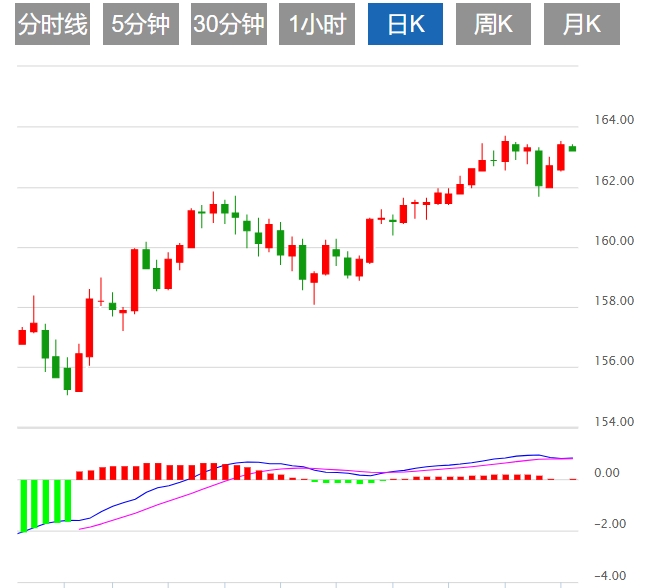This screenshot has width=654, height=588.
Task: Select the 160.00 price level label
Action: click(x=613, y=241)
